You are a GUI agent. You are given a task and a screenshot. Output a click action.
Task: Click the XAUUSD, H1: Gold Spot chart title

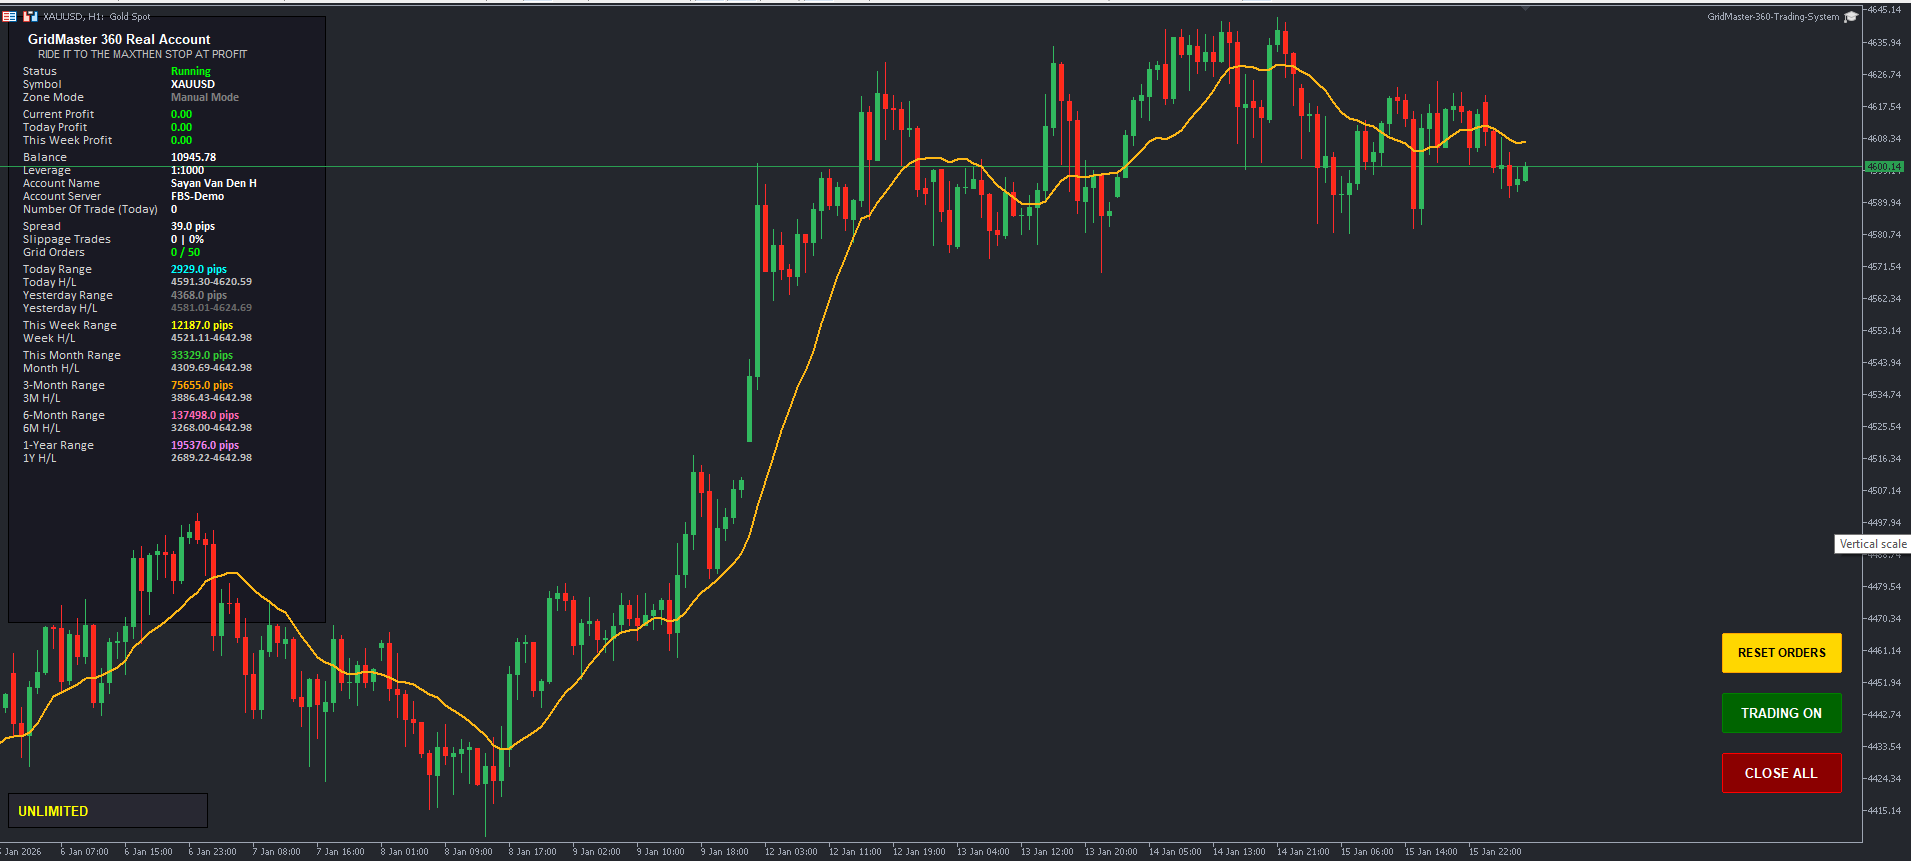point(96,16)
